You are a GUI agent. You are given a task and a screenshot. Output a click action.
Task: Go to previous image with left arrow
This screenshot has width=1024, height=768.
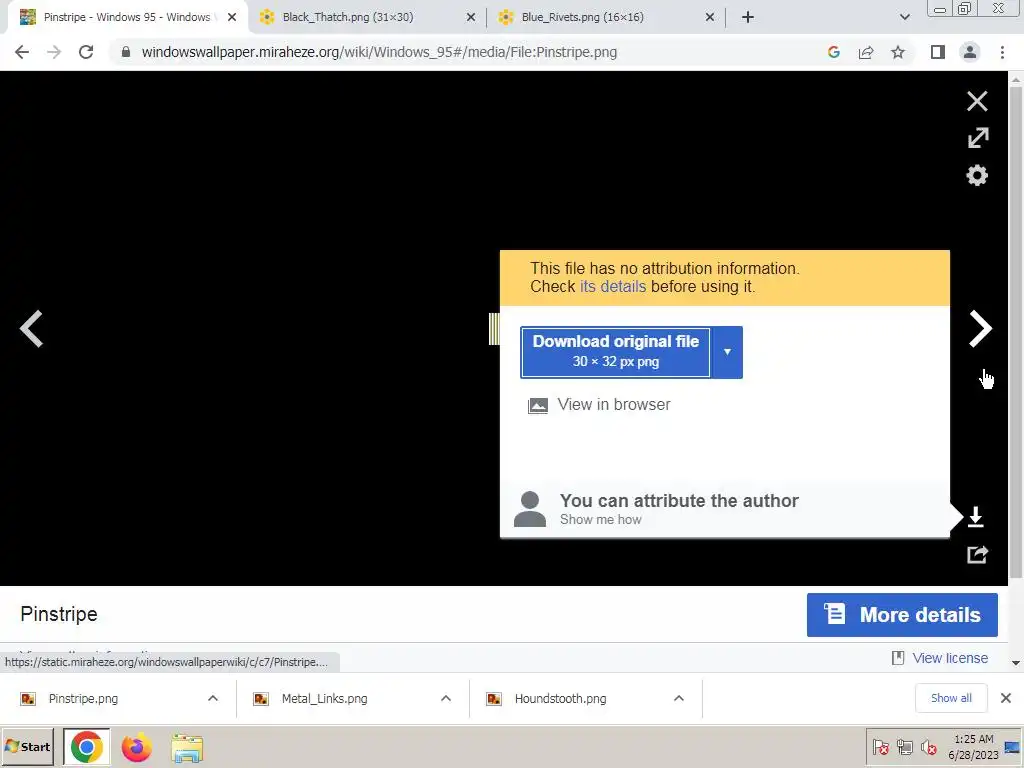pos(31,328)
